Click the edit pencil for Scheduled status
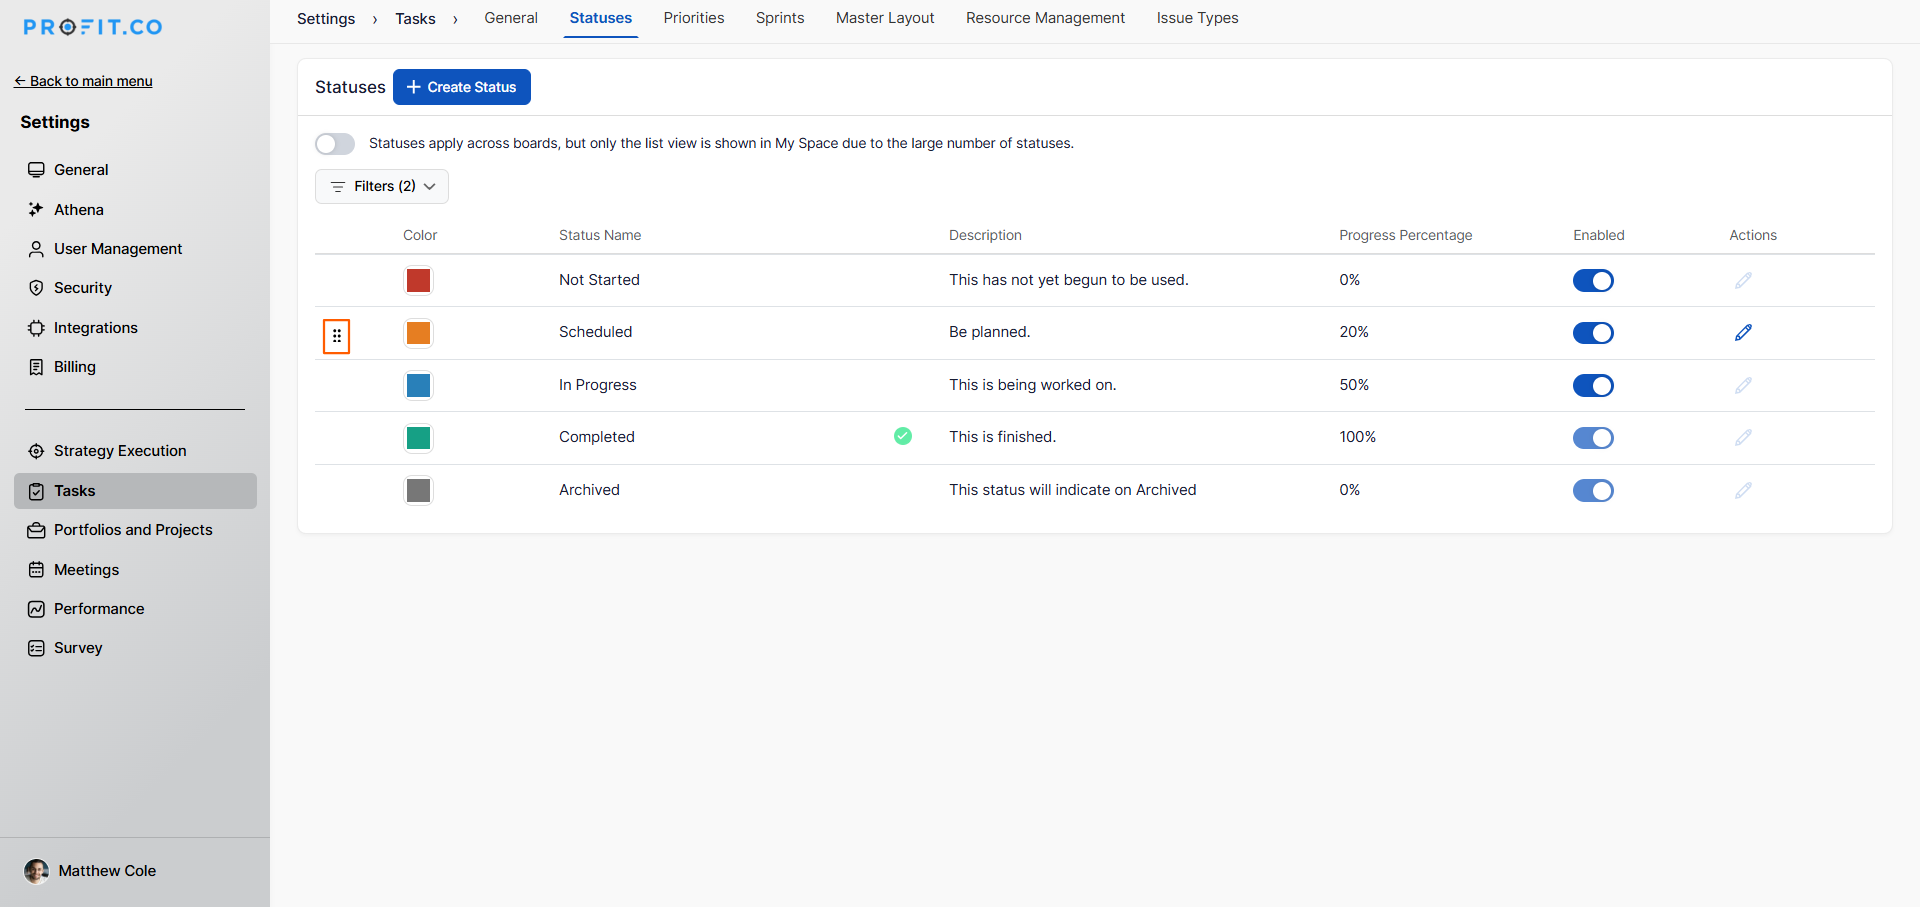The height and width of the screenshot is (907, 1920). pyautogui.click(x=1743, y=333)
